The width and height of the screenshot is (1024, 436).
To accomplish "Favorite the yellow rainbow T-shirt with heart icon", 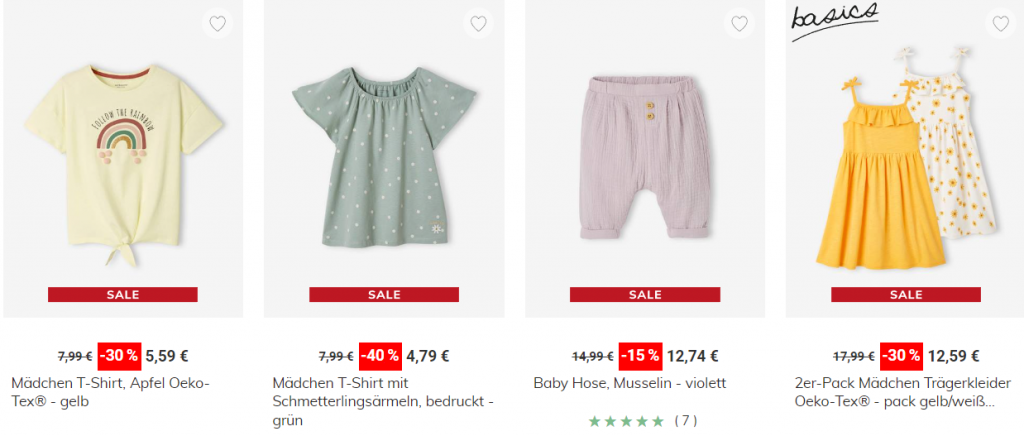I will [x=217, y=24].
